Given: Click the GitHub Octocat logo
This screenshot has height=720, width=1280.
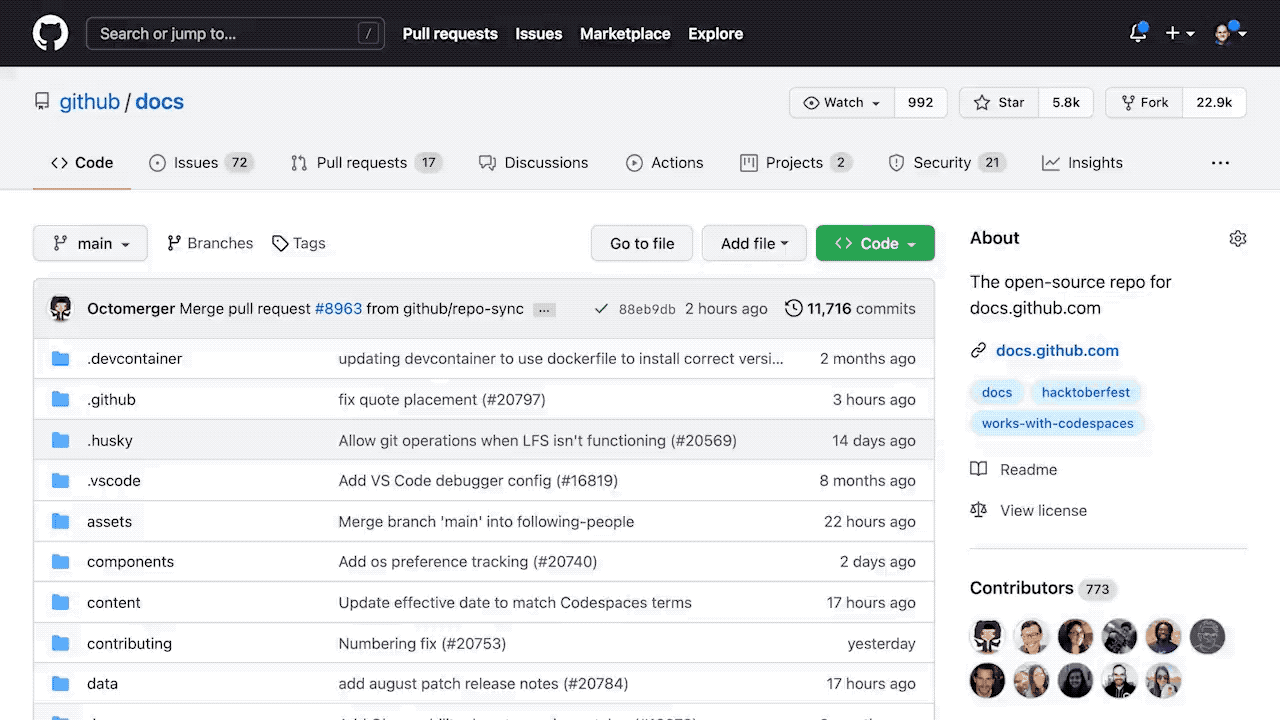Looking at the screenshot, I should (x=50, y=33).
